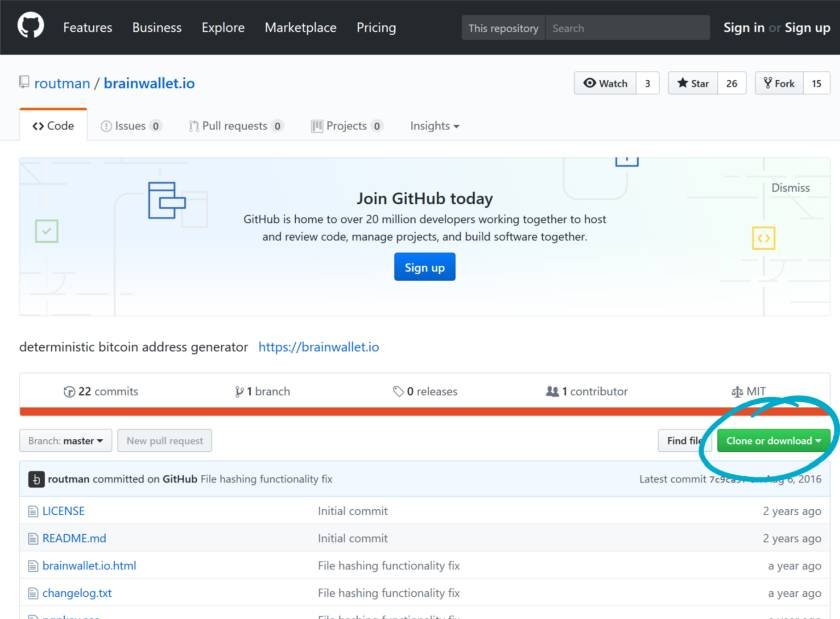Open the brainwallet.io repository name link
Image resolution: width=840 pixels, height=619 pixels.
(x=149, y=83)
